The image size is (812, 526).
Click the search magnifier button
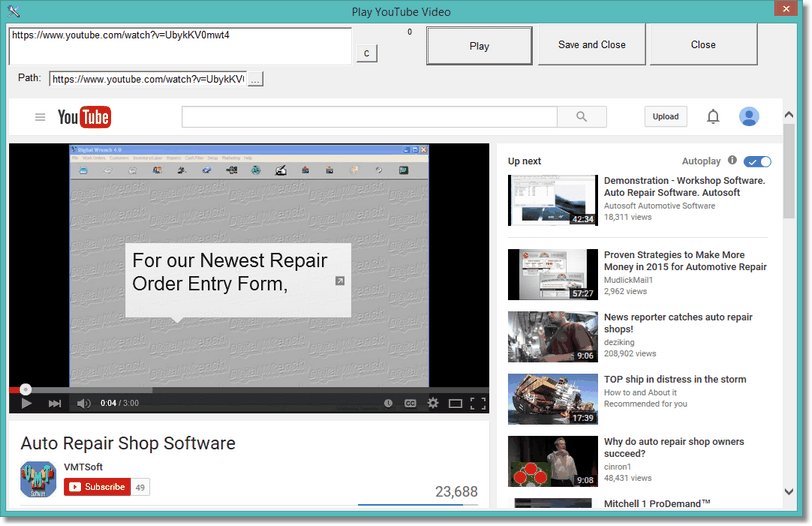pos(580,117)
